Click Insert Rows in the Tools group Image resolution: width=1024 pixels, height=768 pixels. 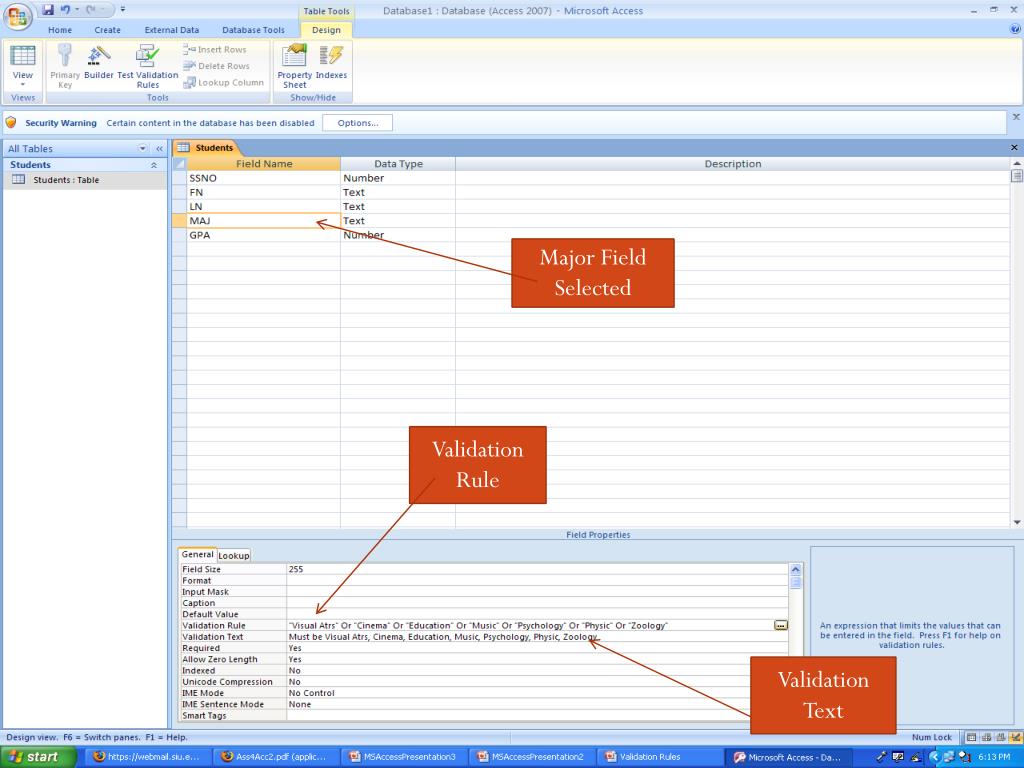[x=215, y=50]
